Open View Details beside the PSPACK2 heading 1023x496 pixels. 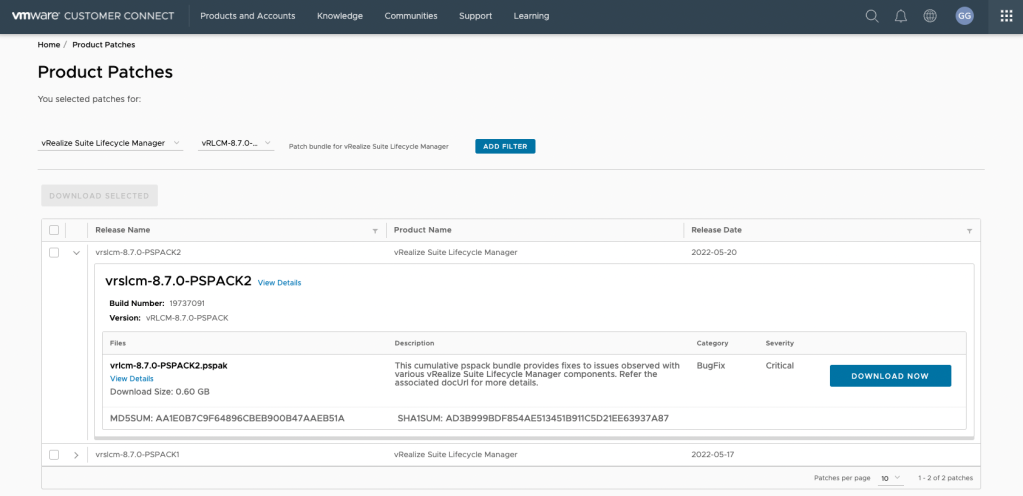pyautogui.click(x=279, y=283)
